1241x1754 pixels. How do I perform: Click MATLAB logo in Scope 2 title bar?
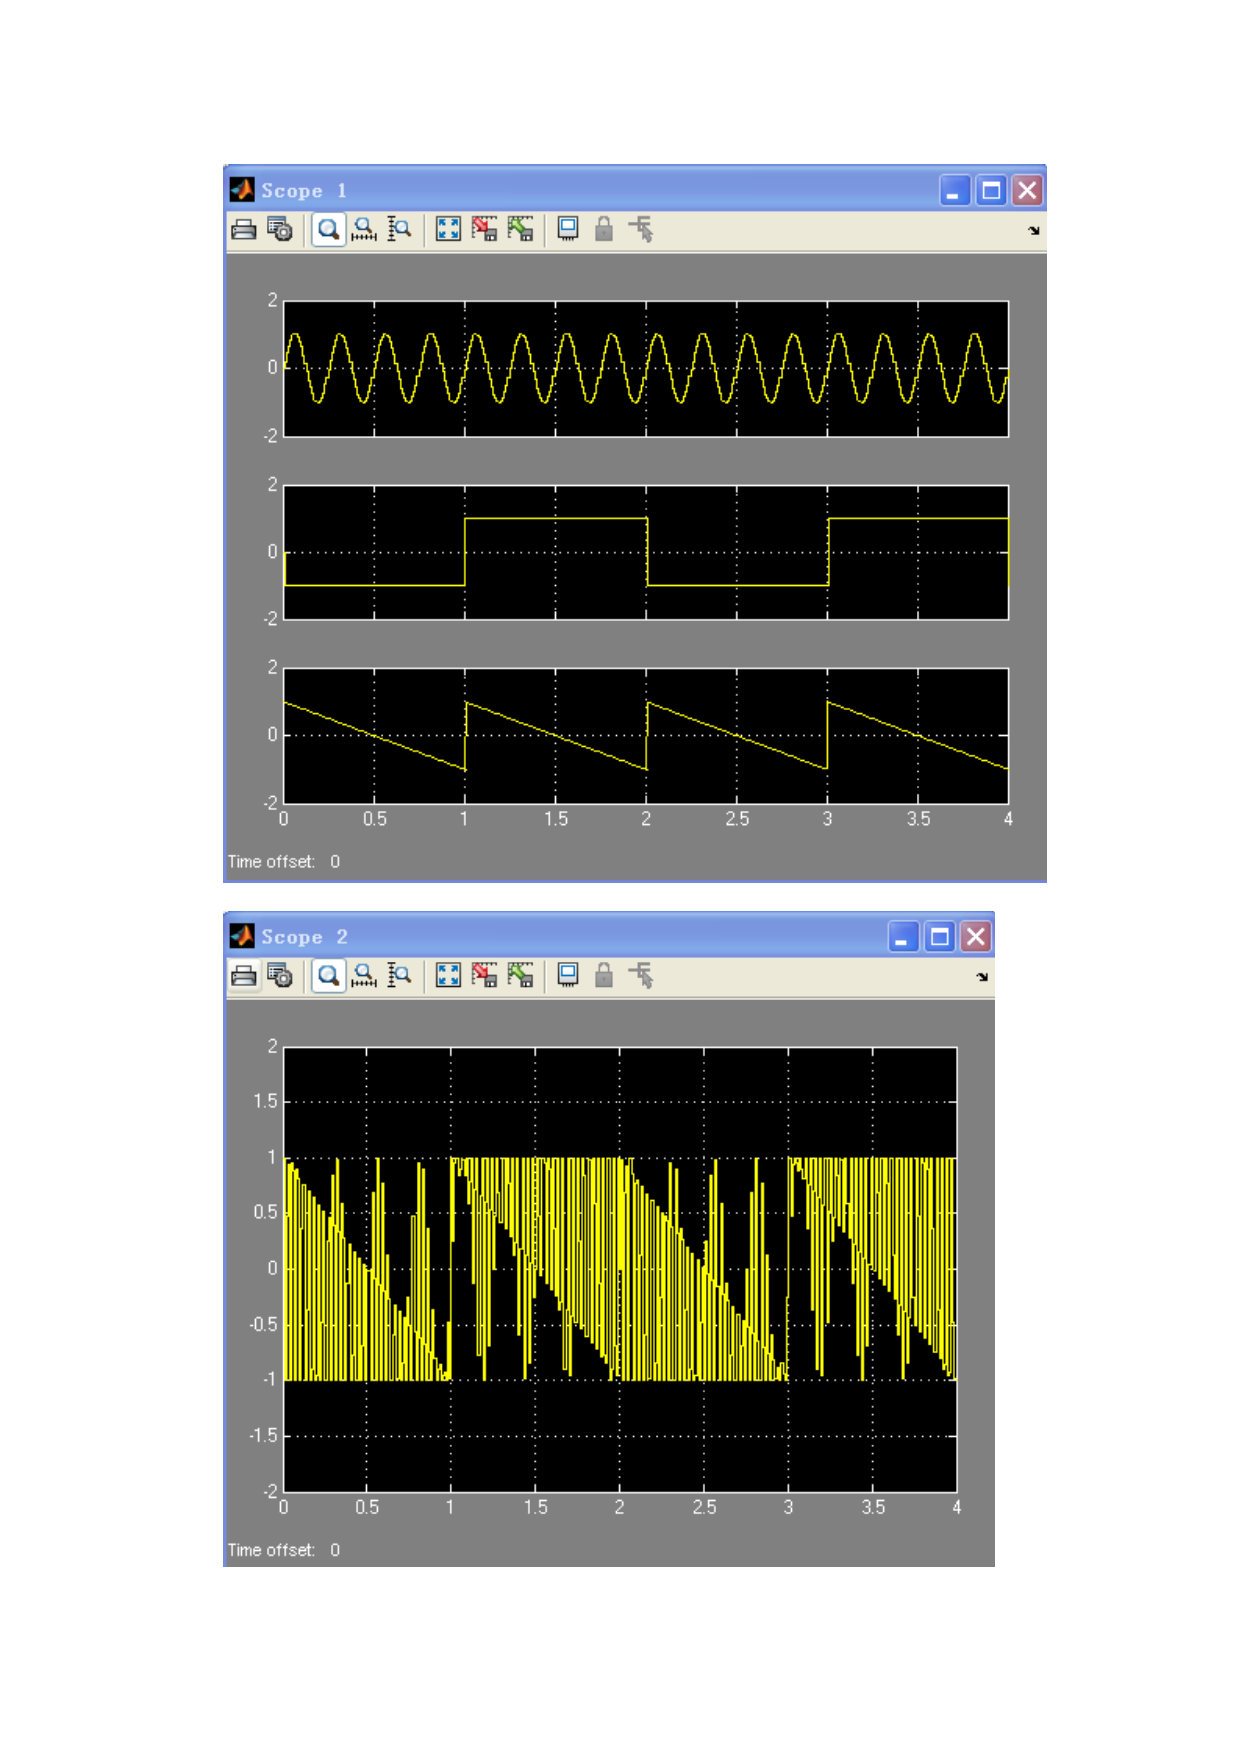242,936
